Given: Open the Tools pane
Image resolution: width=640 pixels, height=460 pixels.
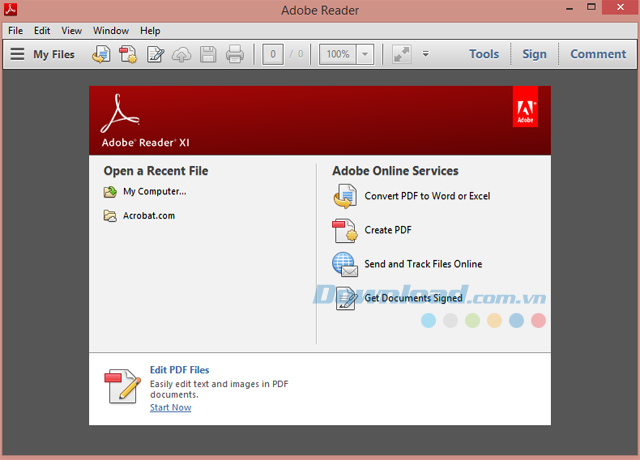Looking at the screenshot, I should pyautogui.click(x=484, y=54).
